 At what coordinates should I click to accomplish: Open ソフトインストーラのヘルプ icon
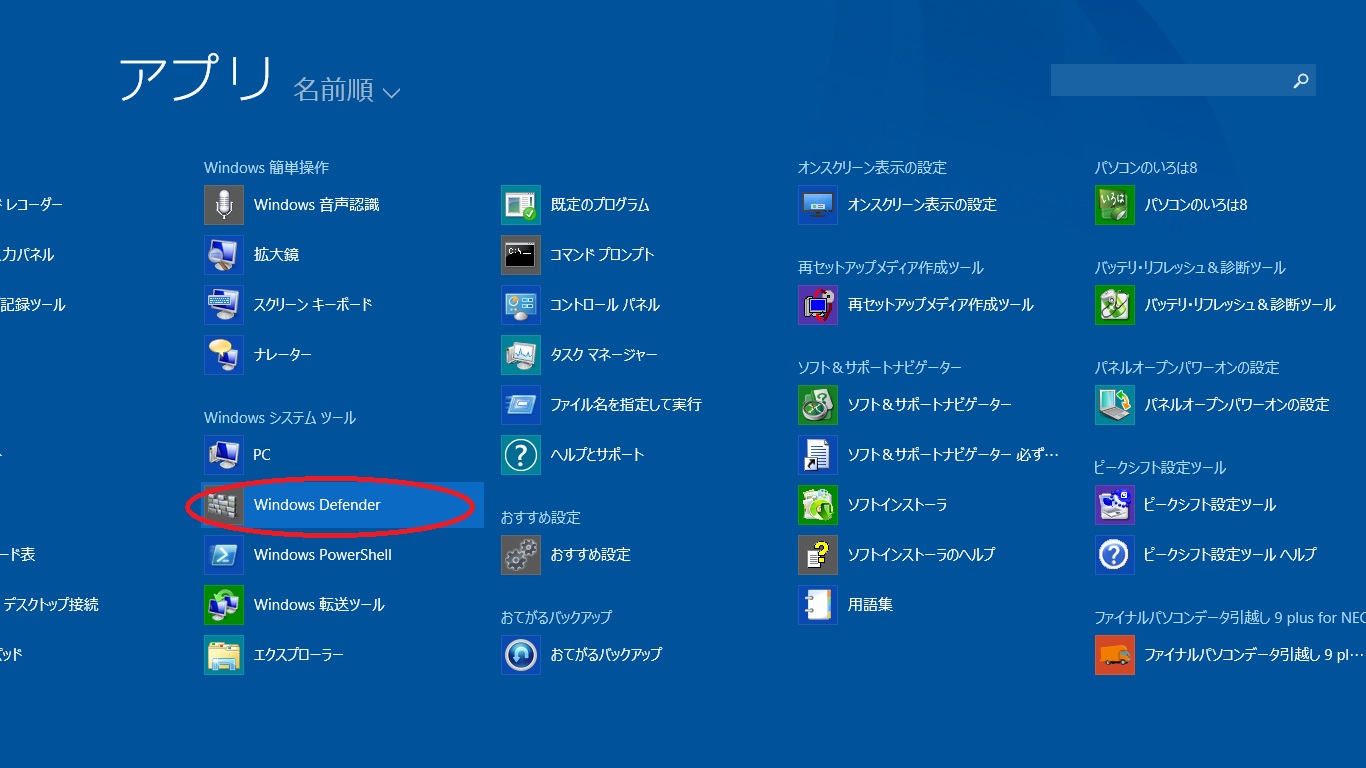(x=818, y=555)
